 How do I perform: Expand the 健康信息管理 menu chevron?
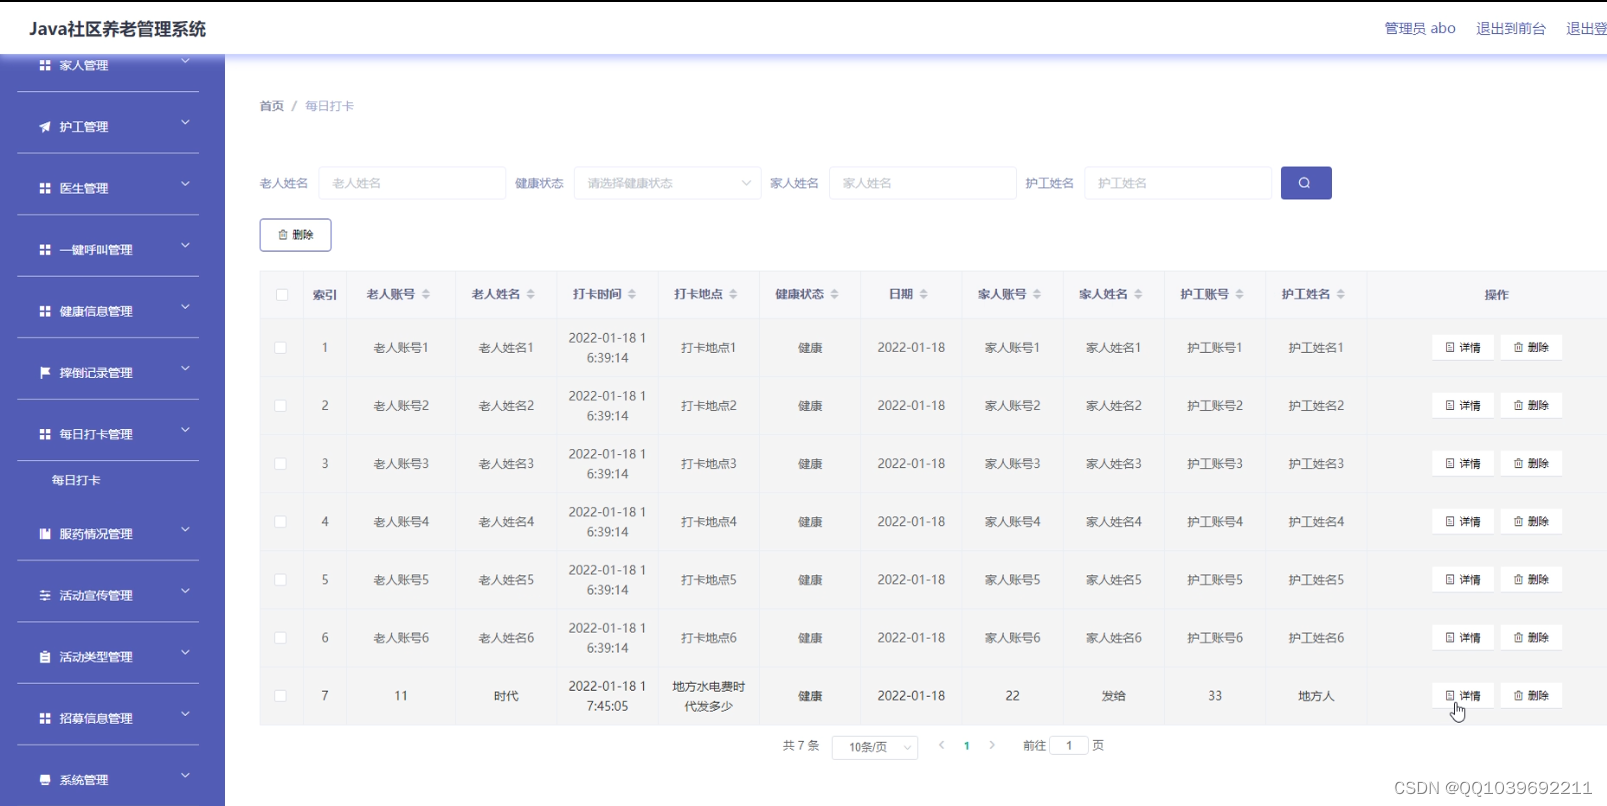point(185,307)
